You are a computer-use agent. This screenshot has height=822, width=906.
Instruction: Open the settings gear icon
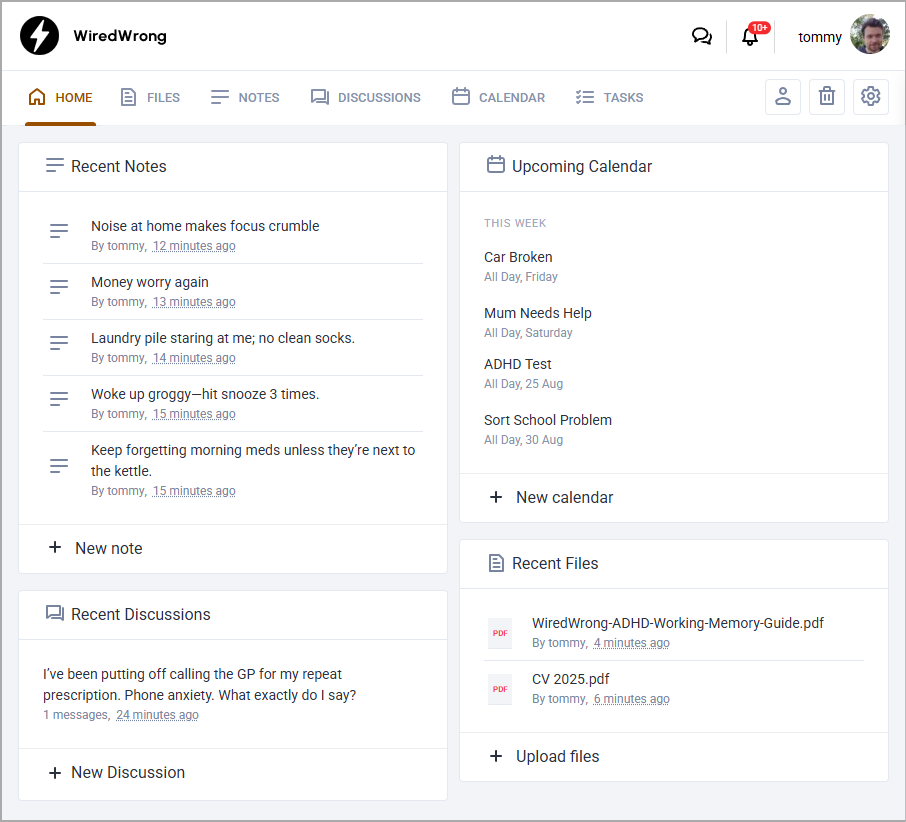[871, 97]
